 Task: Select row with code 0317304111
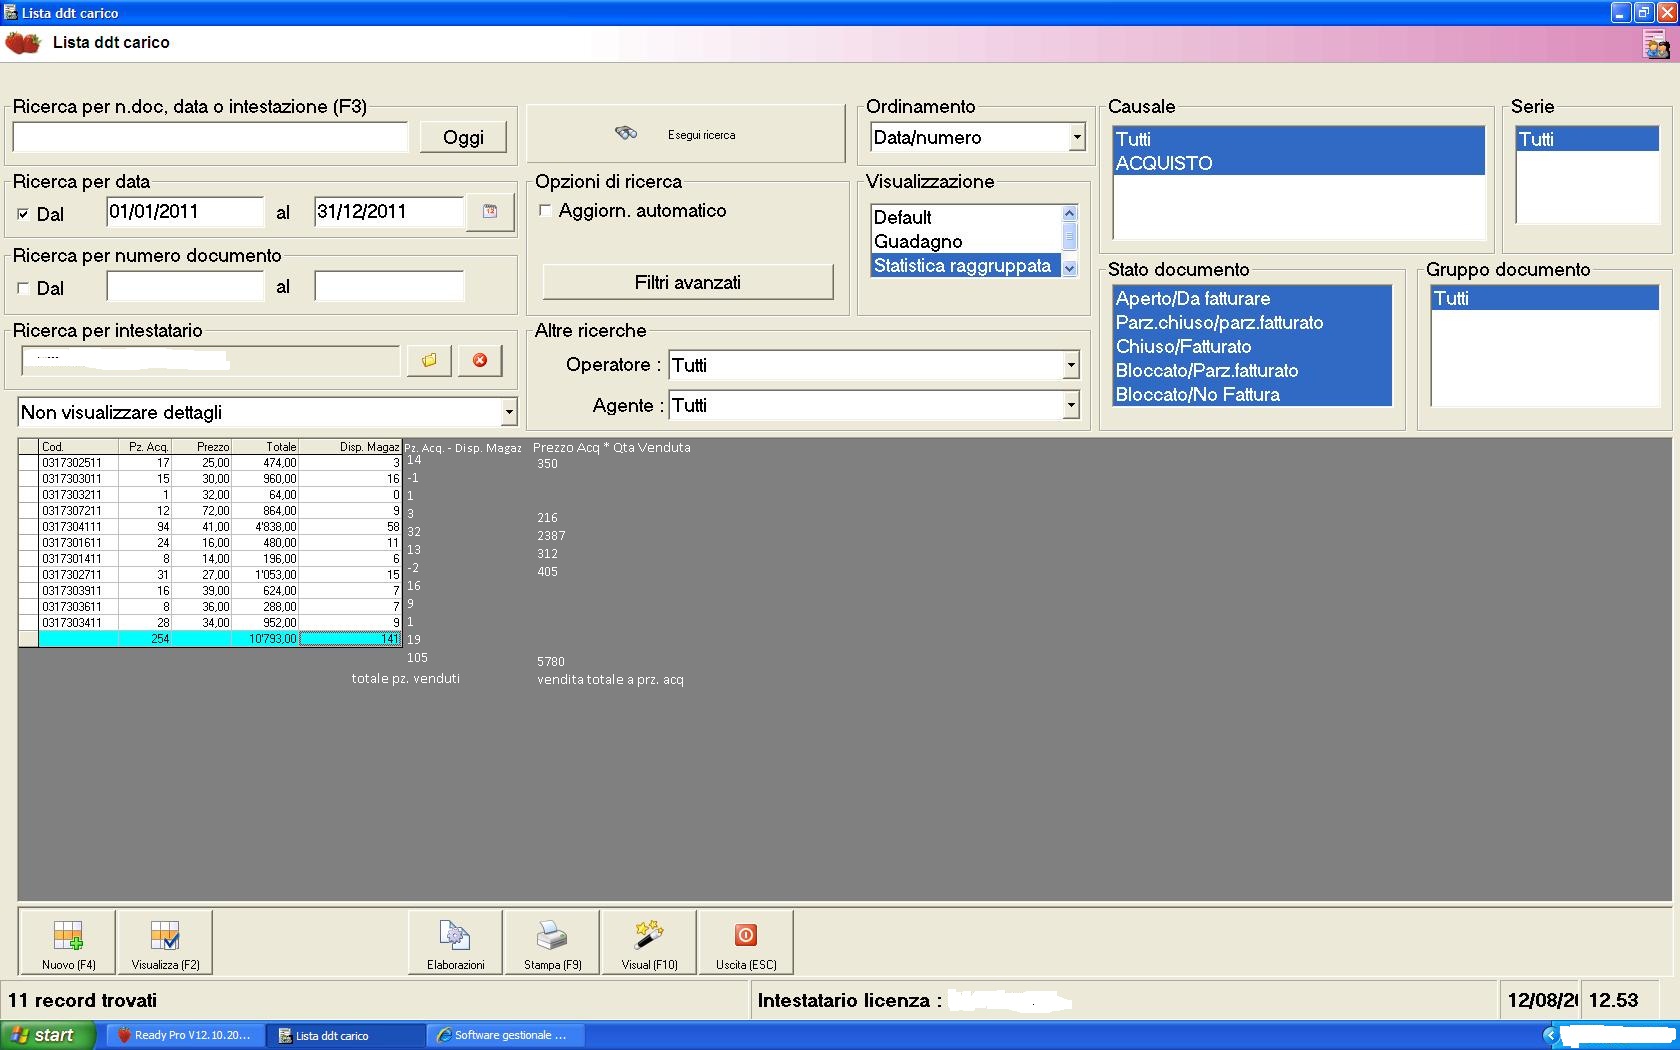(210, 527)
